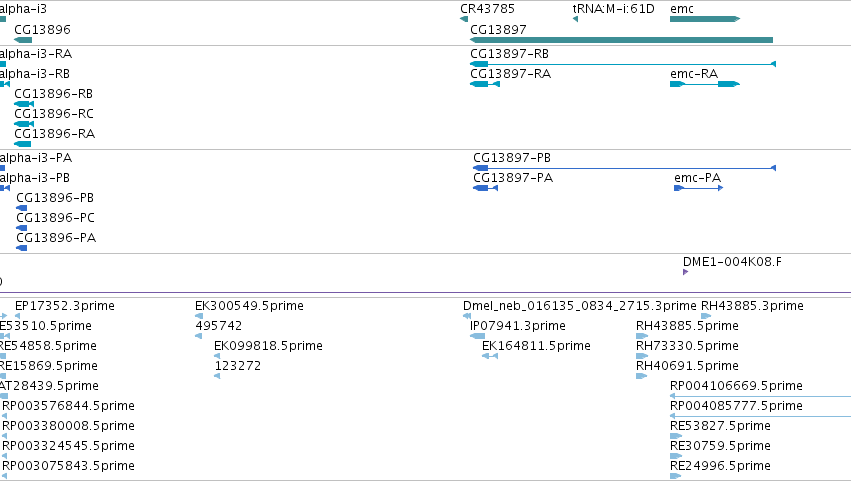Image resolution: width=851 pixels, height=481 pixels.
Task: Click the tRNA:M-i:61D gene arrow
Action: 575,19
